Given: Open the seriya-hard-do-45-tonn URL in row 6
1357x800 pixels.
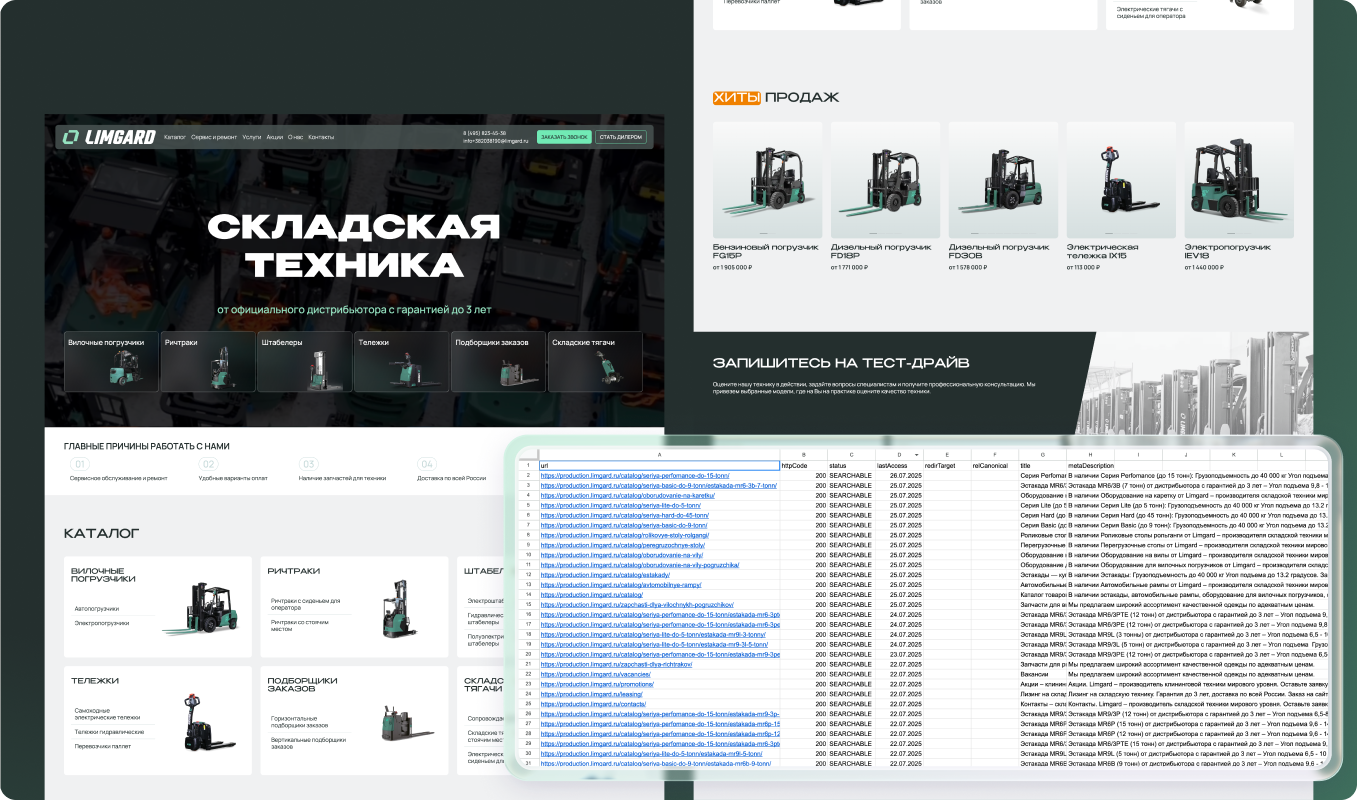Looking at the screenshot, I should point(625,515).
